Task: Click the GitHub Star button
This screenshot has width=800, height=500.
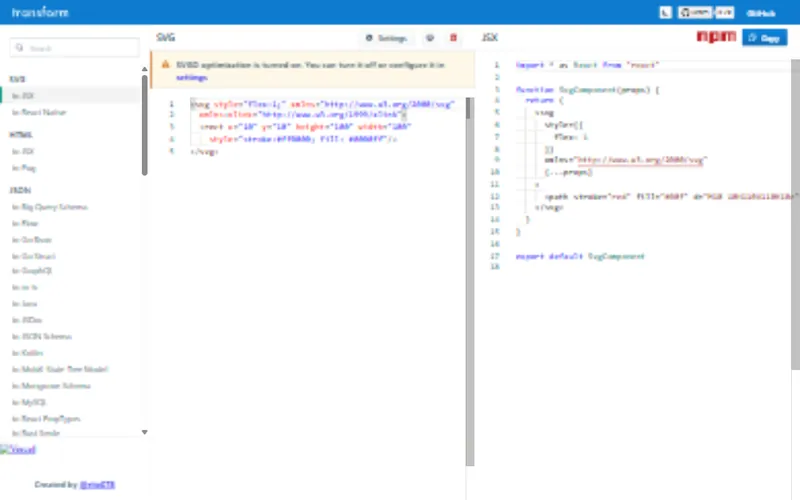Action: tap(695, 12)
